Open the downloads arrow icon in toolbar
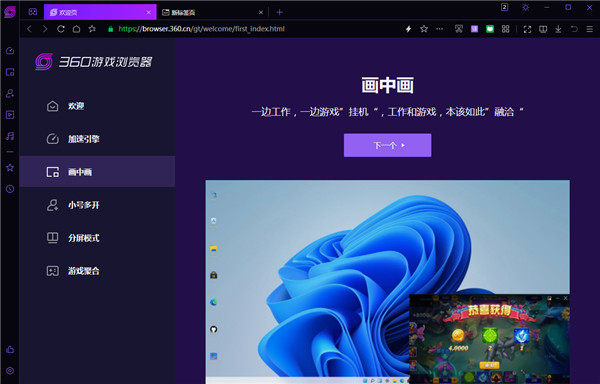Viewport: 600px width, 384px height. click(x=558, y=29)
